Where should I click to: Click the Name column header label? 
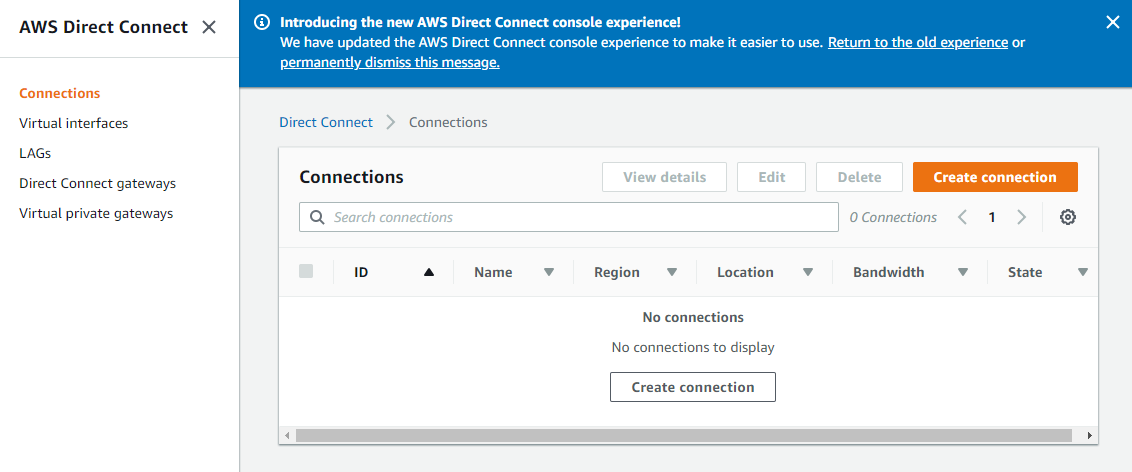[493, 272]
